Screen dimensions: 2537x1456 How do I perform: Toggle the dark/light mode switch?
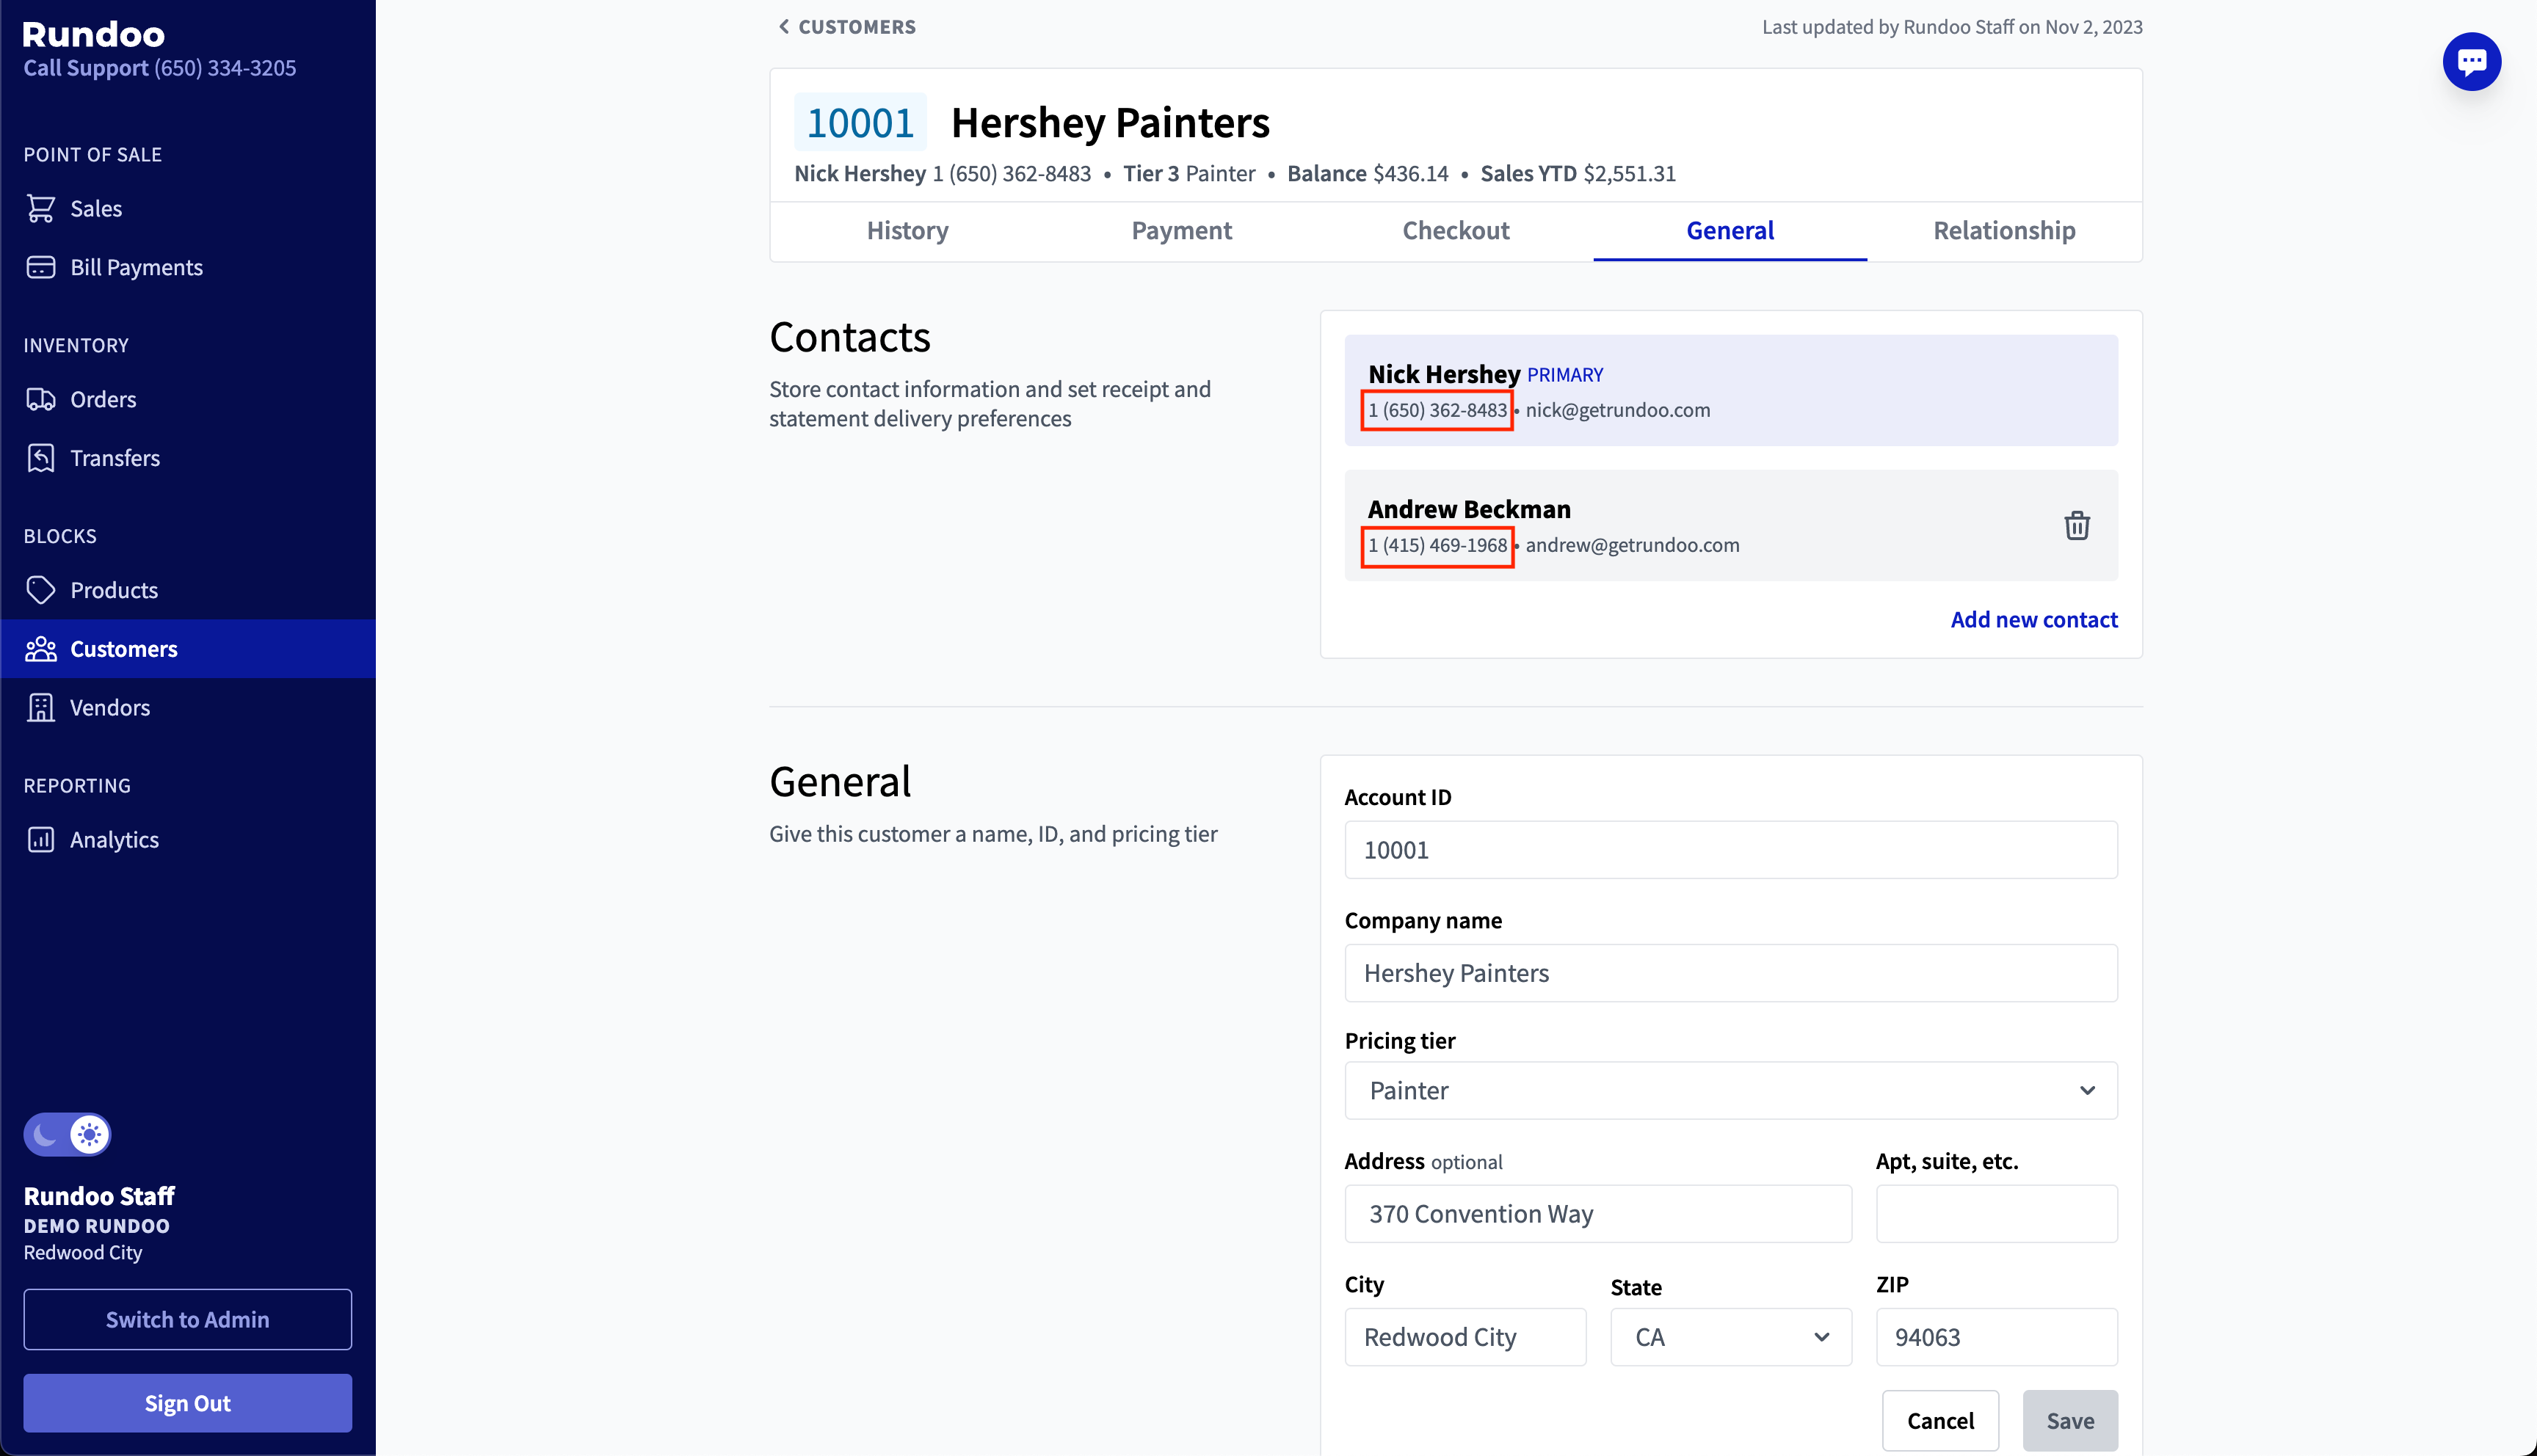click(67, 1134)
